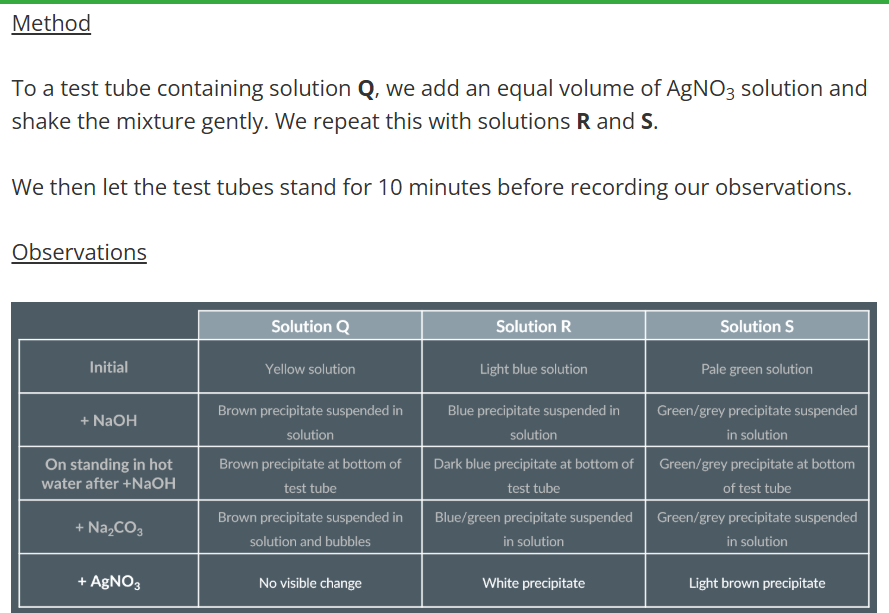Click the Yellow solution cell
The width and height of the screenshot is (889, 613).
coord(310,369)
